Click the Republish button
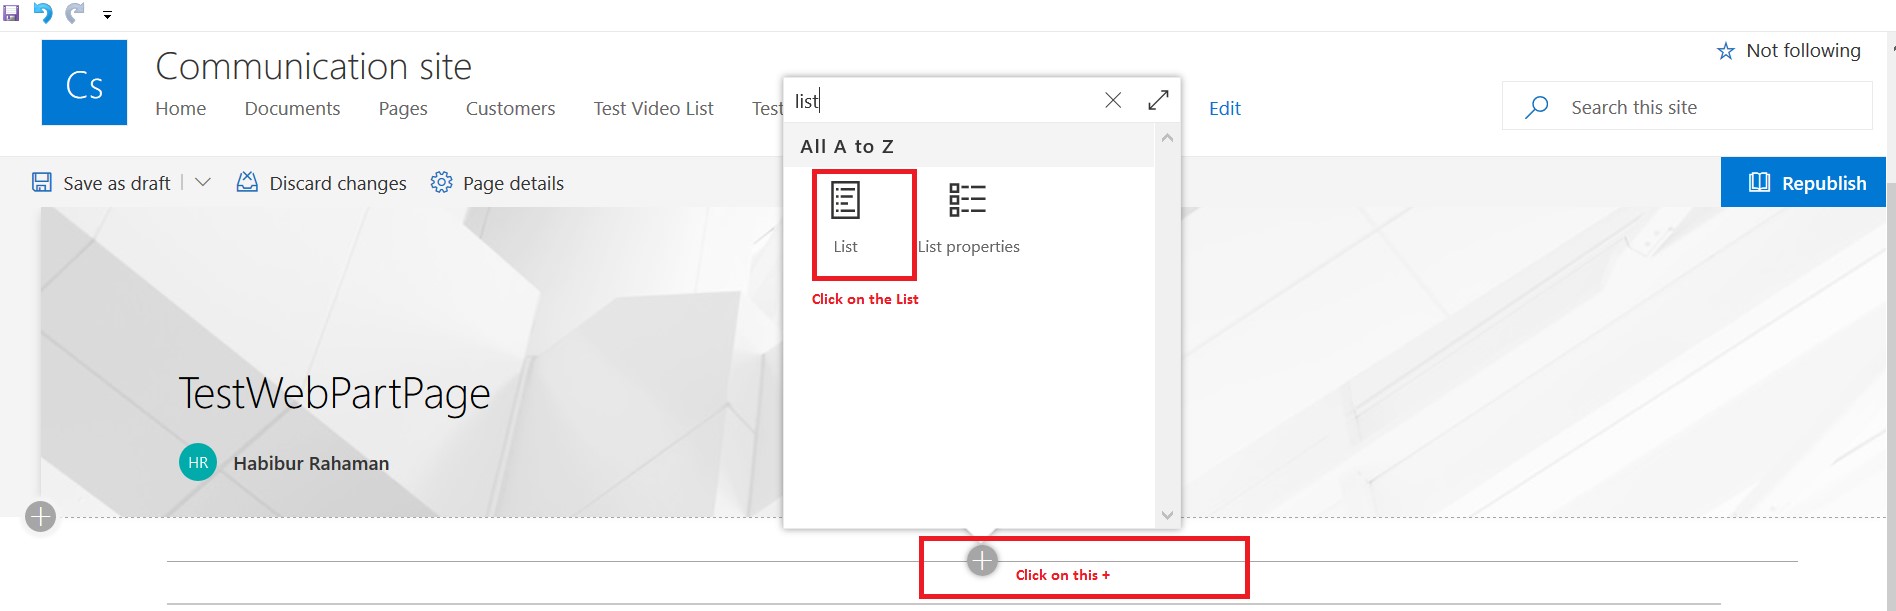 click(x=1803, y=182)
